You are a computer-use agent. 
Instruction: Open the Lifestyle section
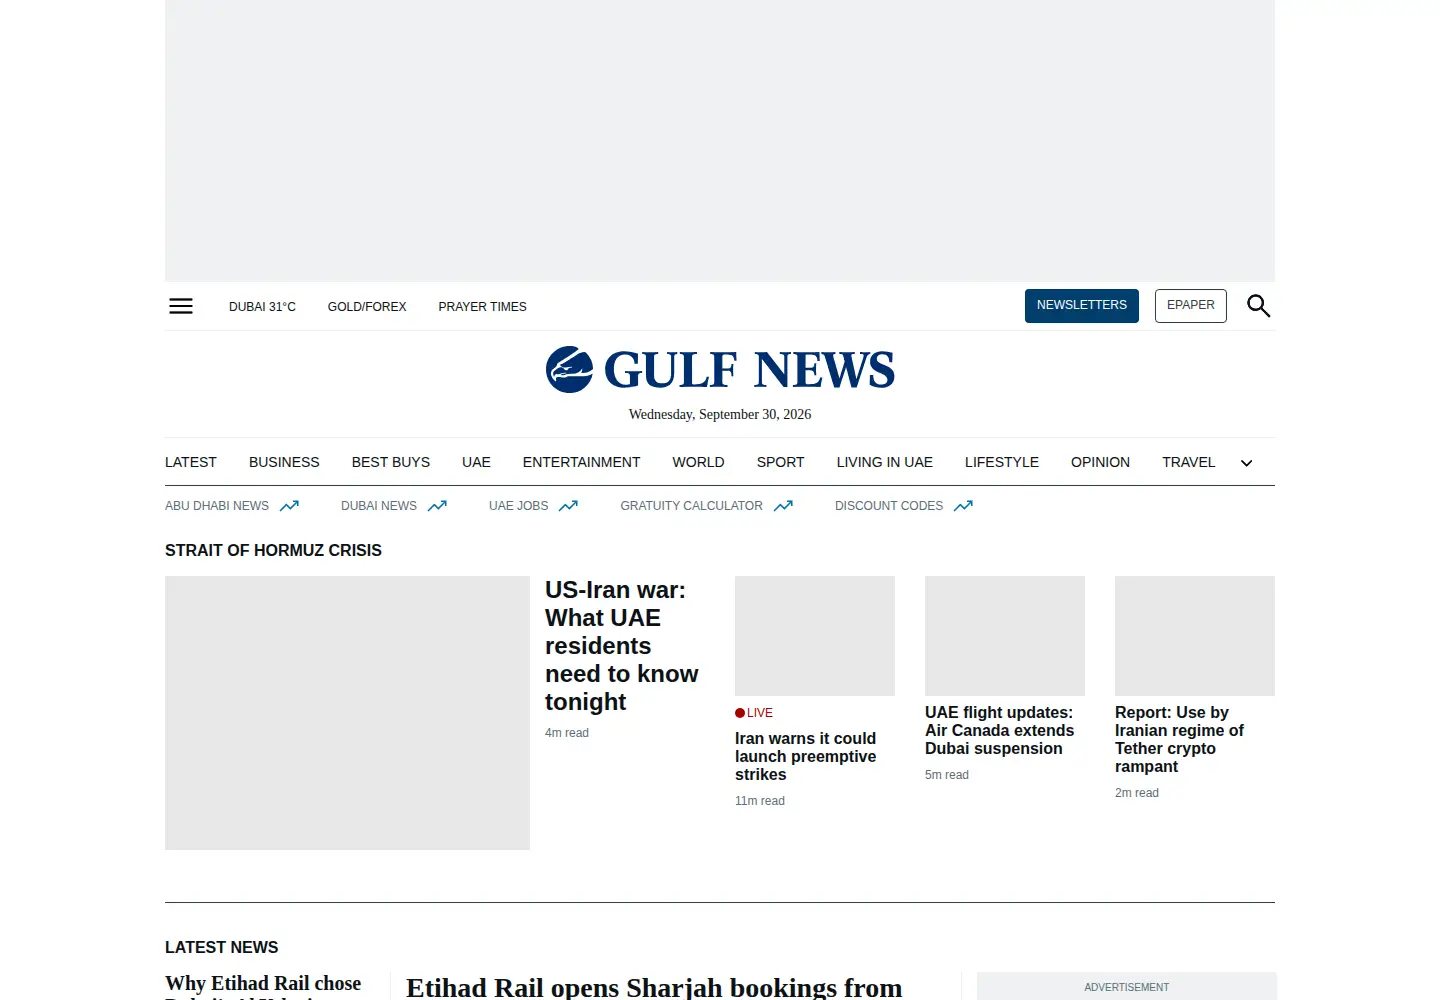tap(1002, 462)
